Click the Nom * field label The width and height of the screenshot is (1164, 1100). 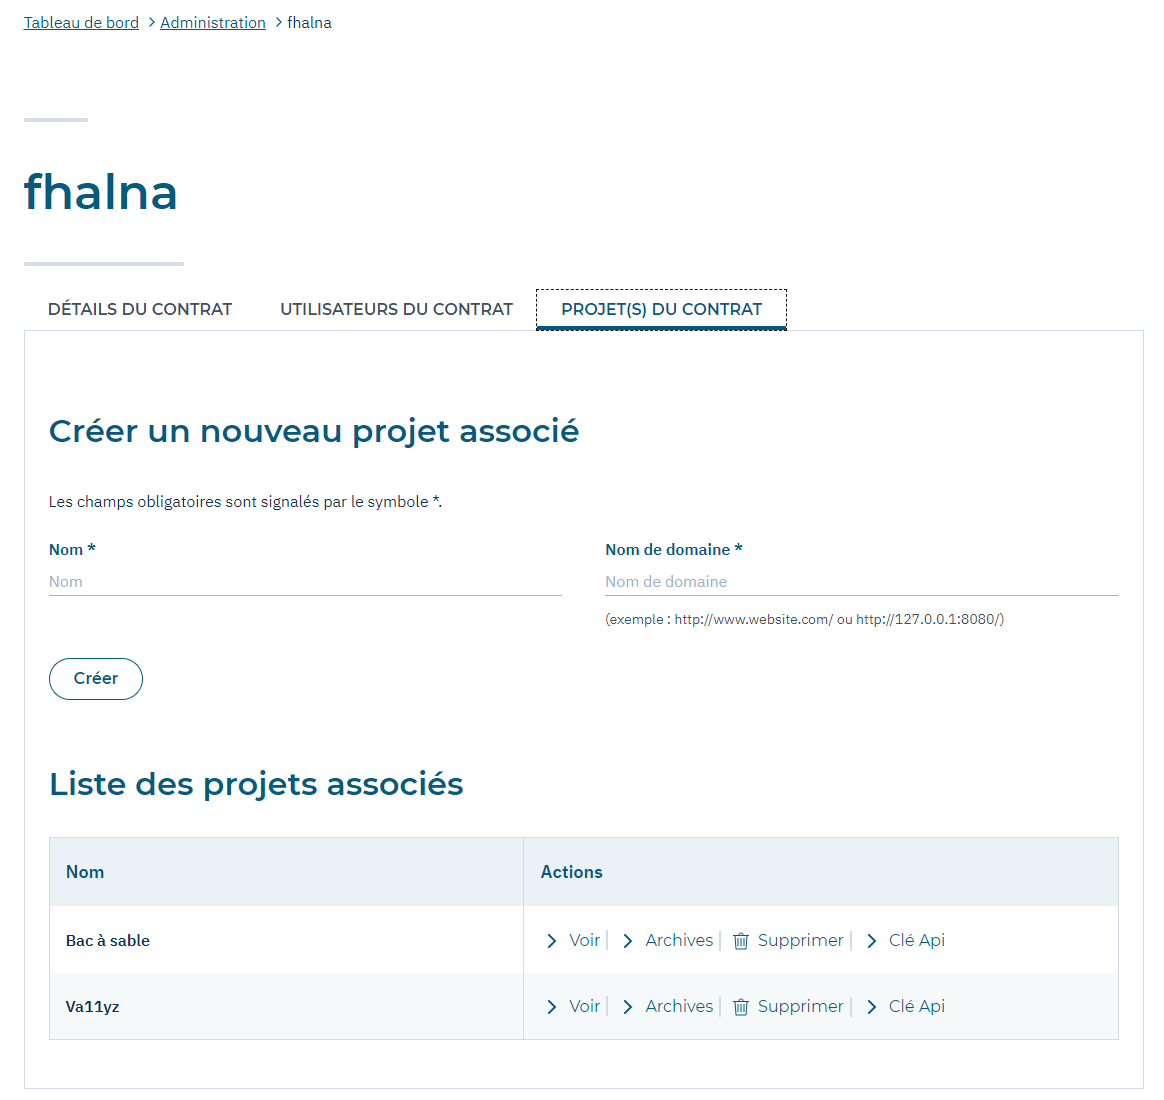click(x=72, y=550)
